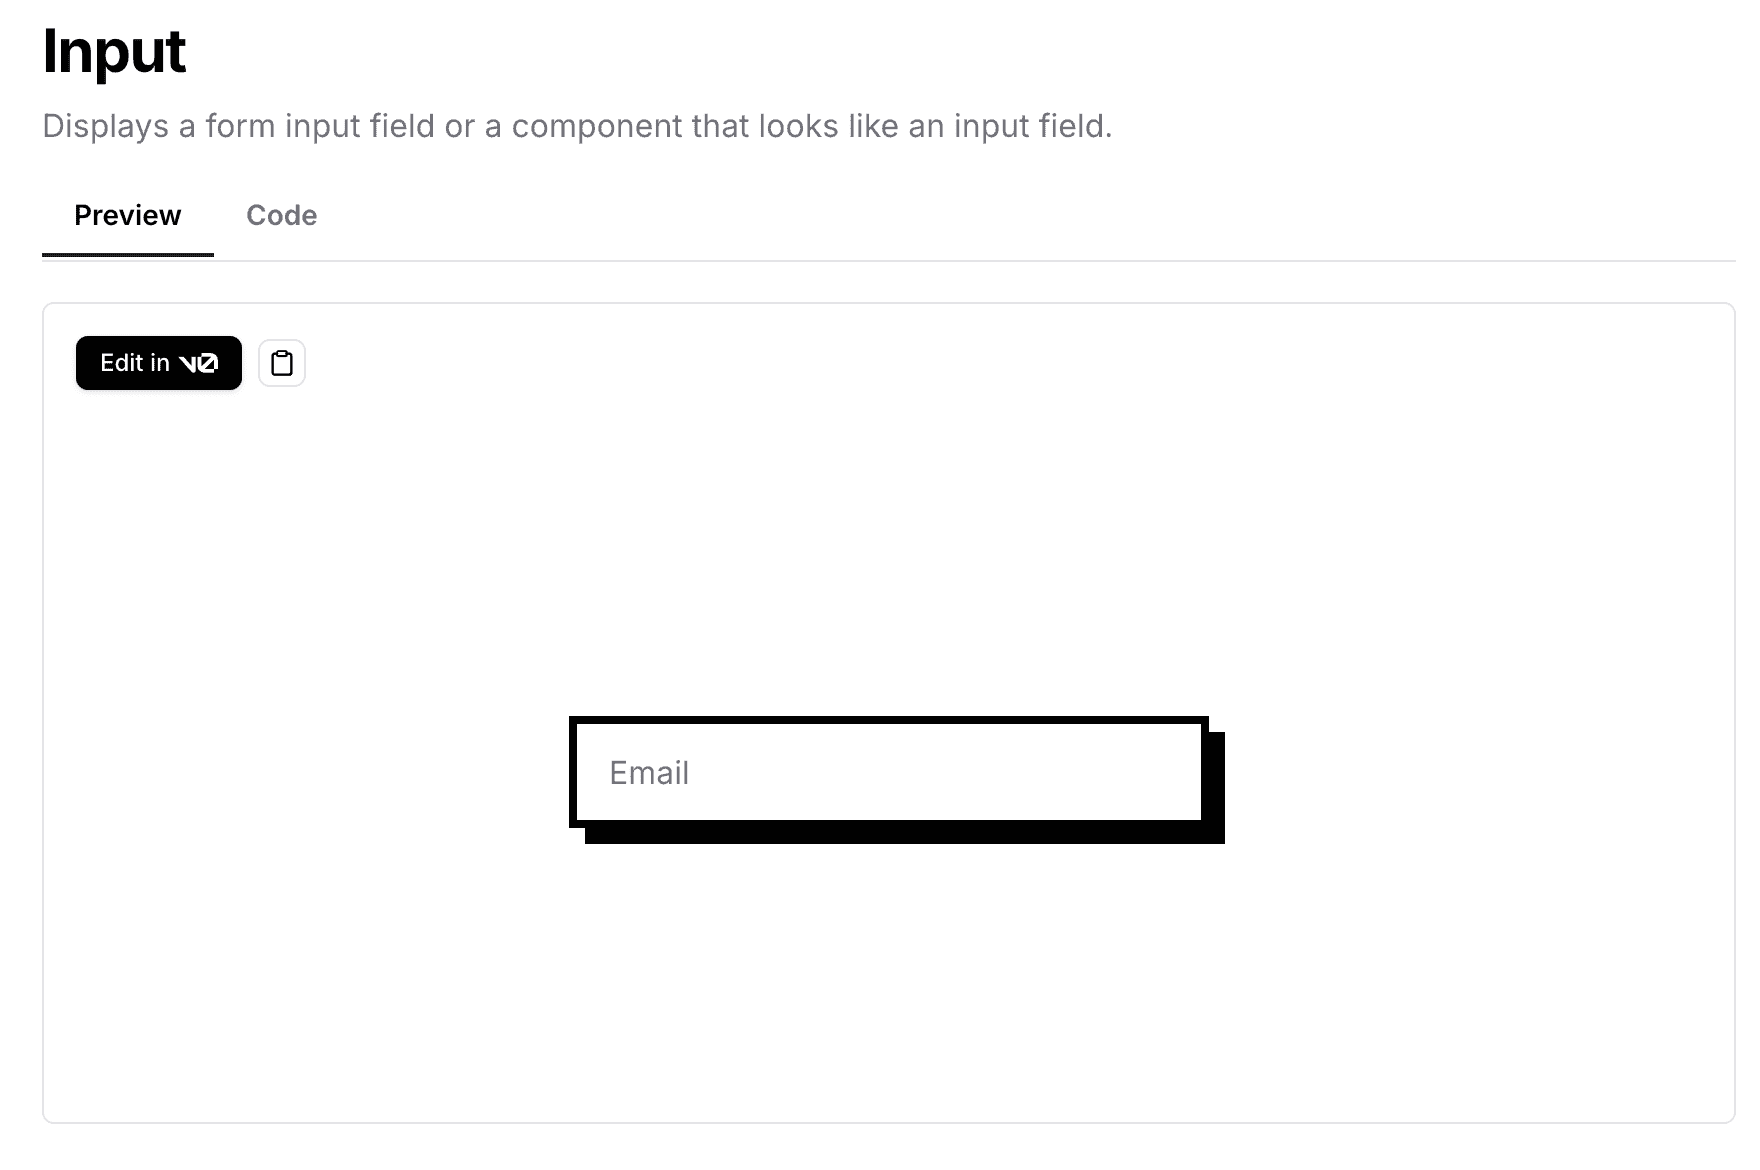Click the grey Code tab label
This screenshot has height=1170, width=1760.
[282, 215]
